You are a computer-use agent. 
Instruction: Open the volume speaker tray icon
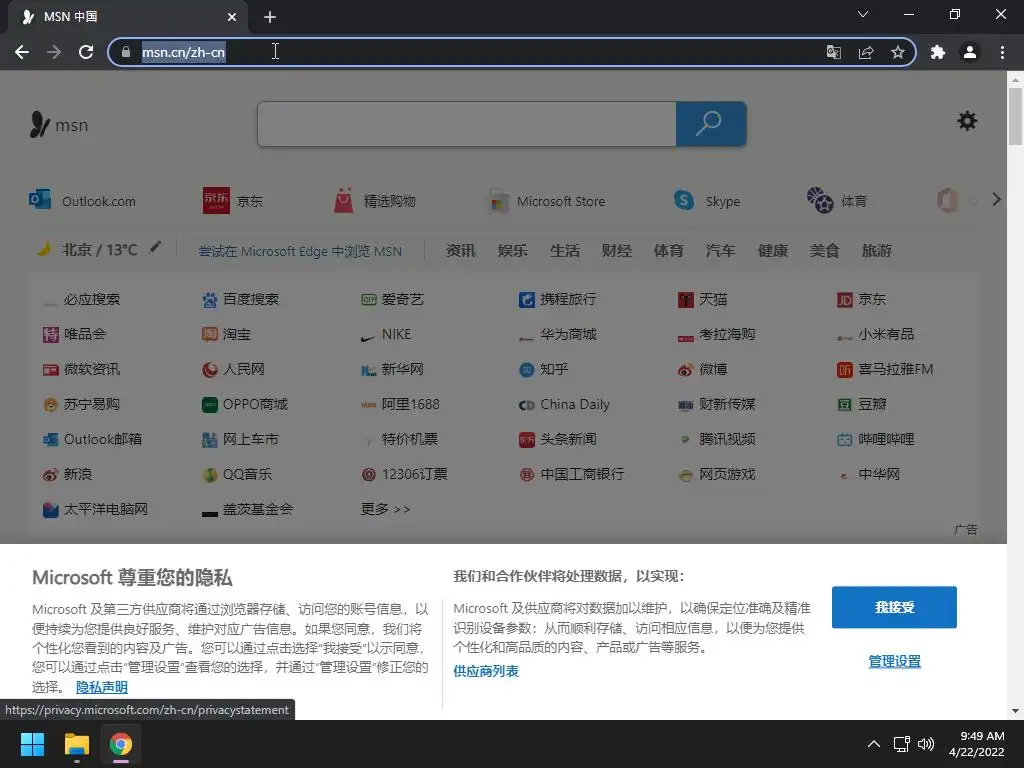coord(925,744)
